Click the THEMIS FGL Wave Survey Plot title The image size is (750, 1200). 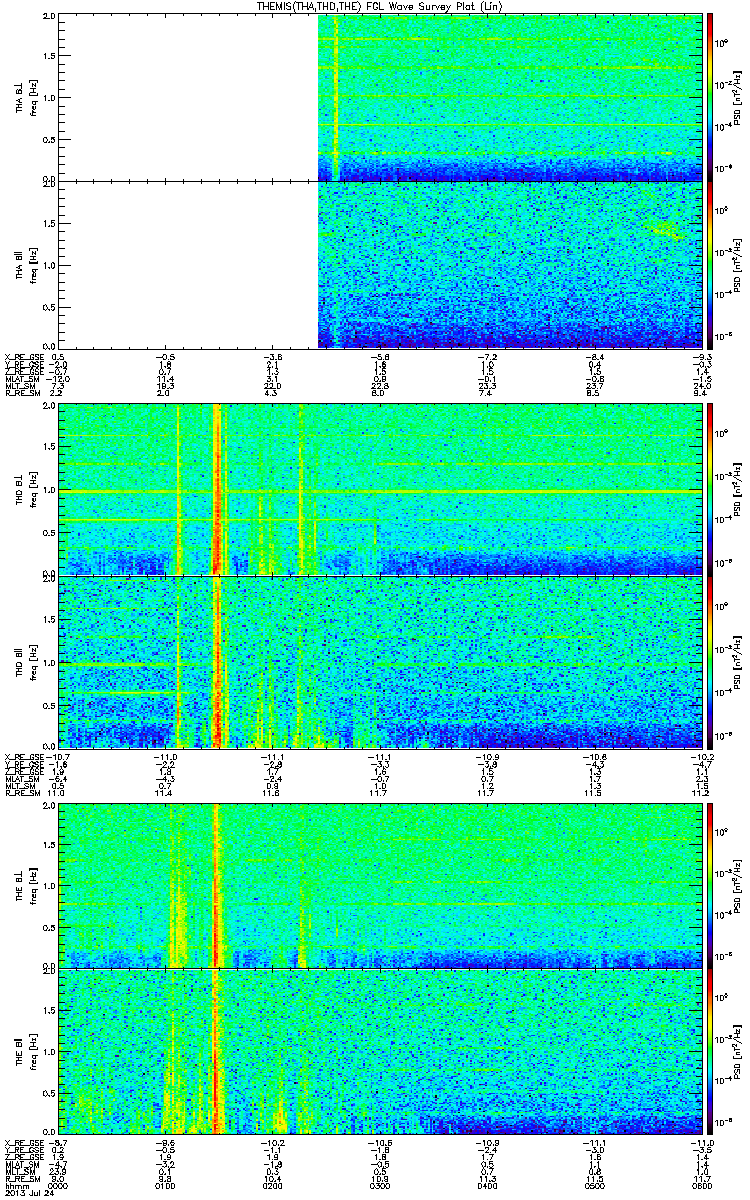tap(380, 6)
